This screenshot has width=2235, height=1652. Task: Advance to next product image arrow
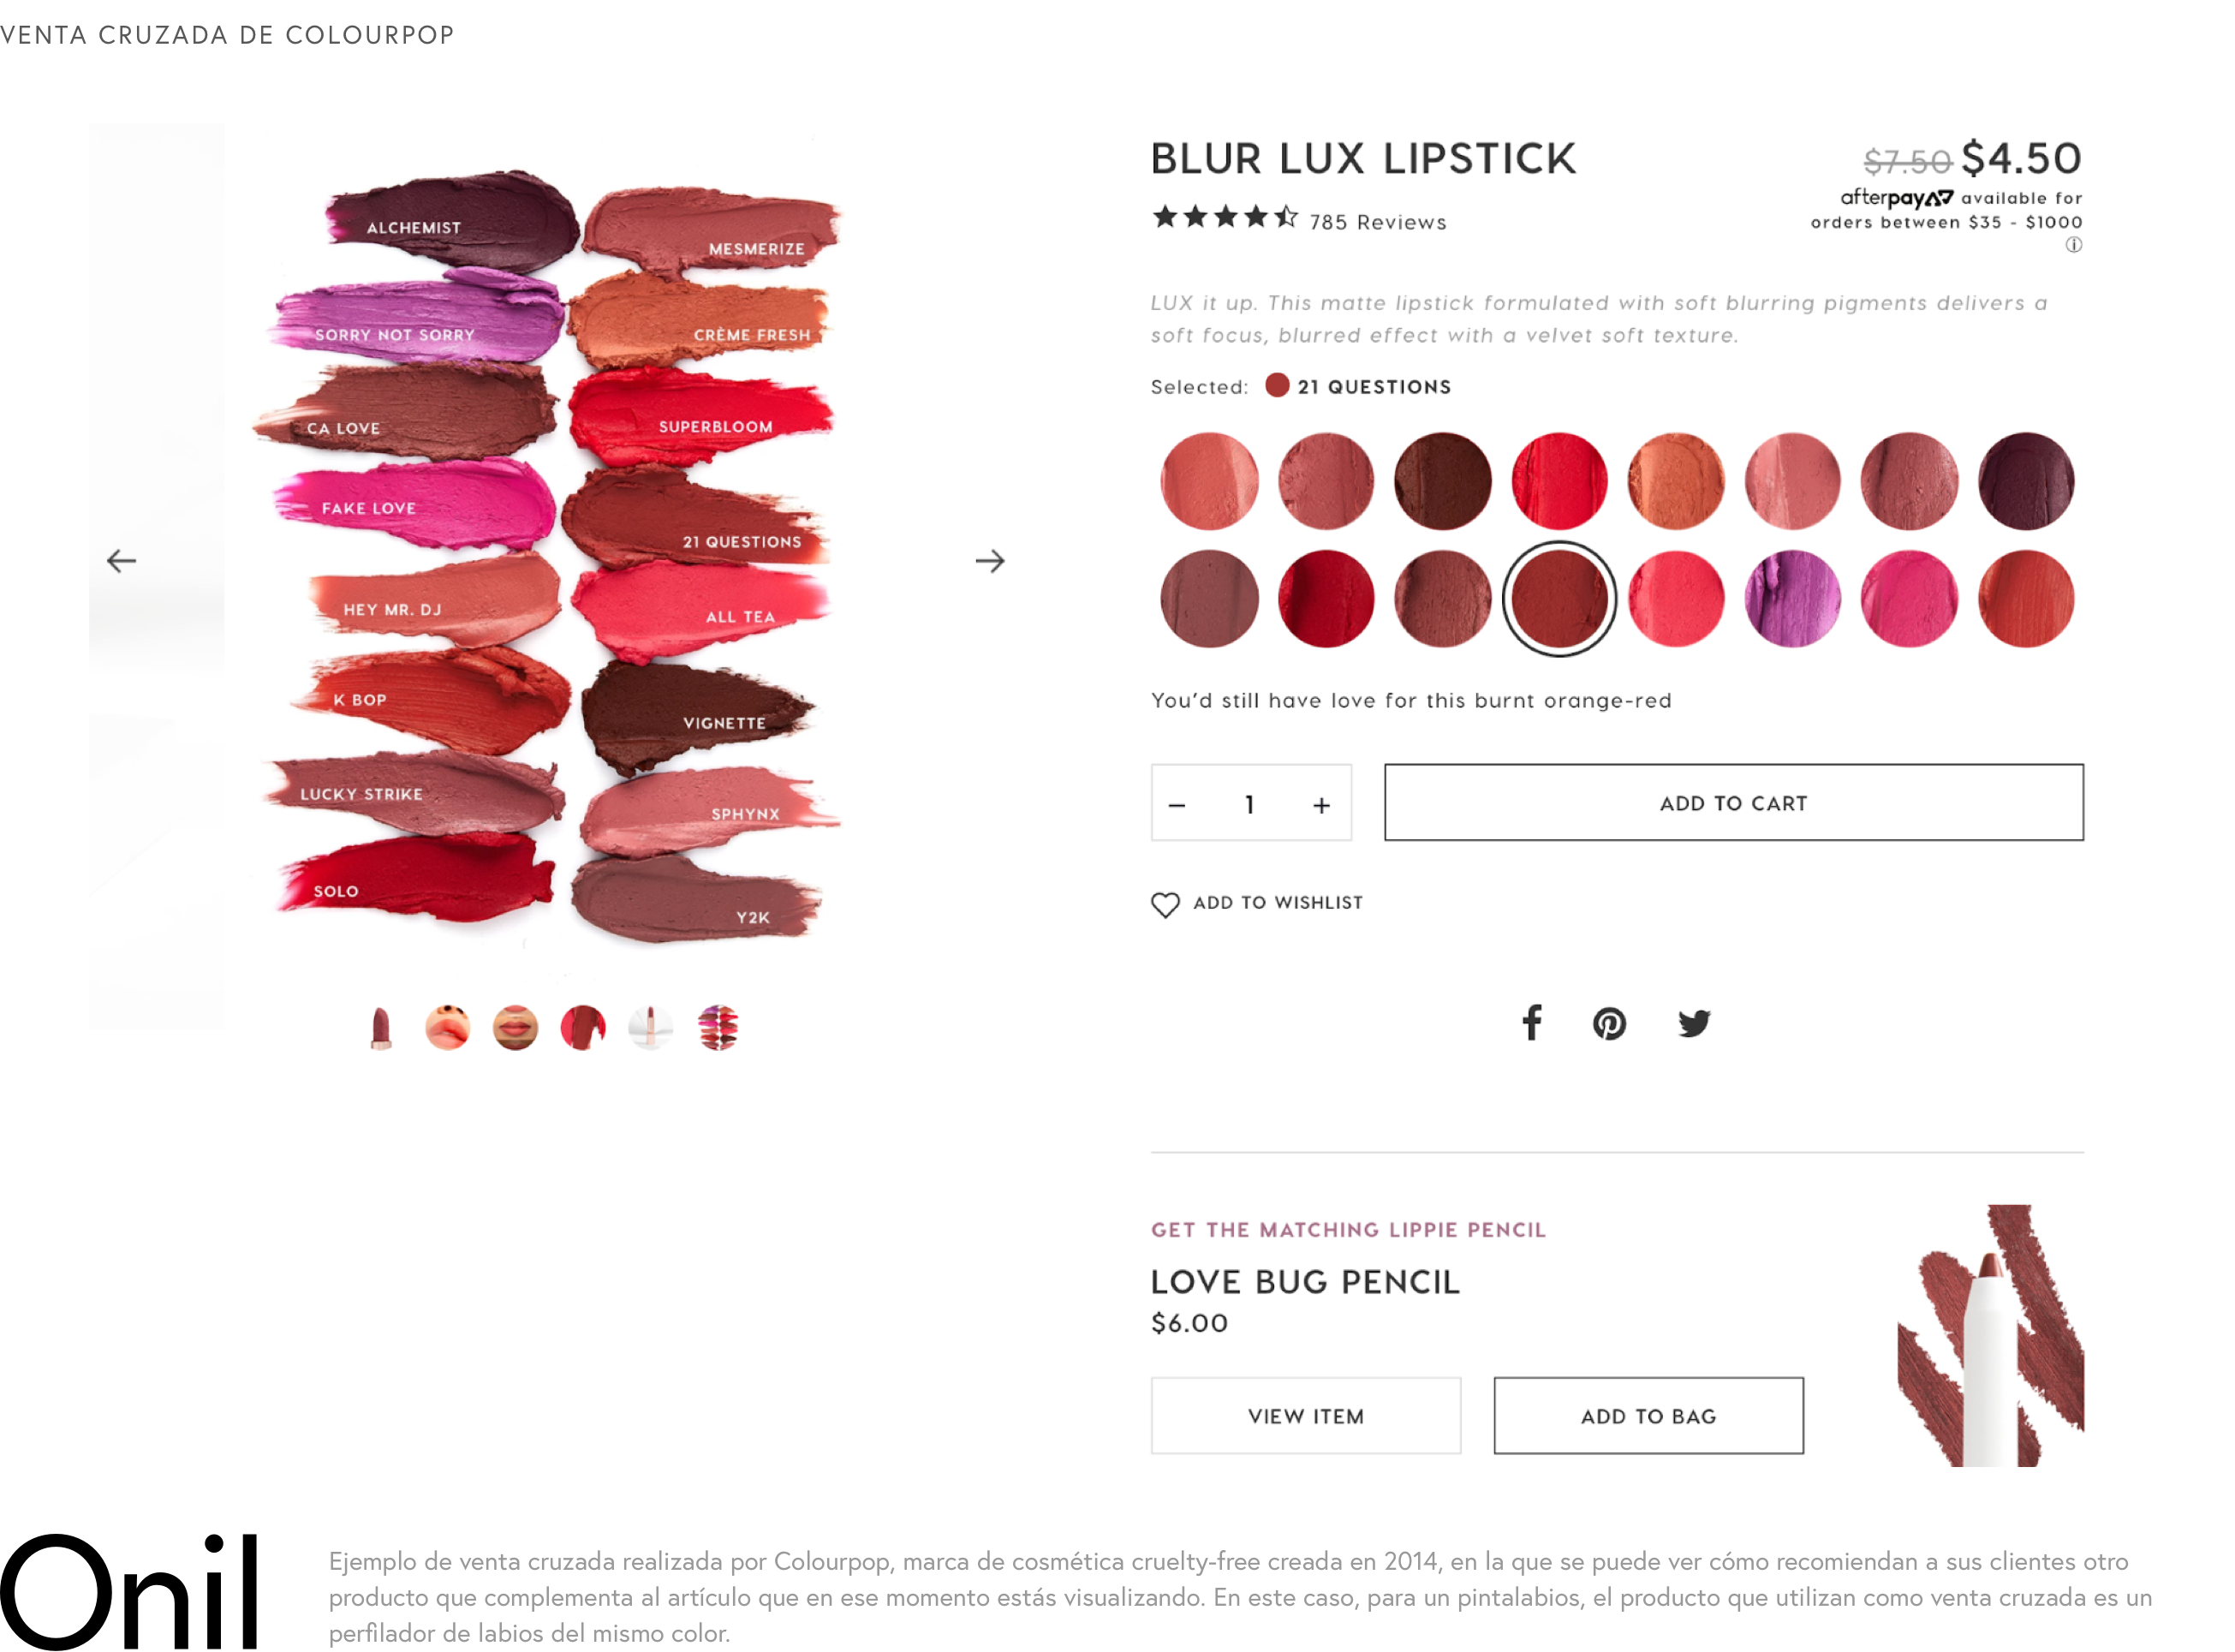tap(990, 561)
